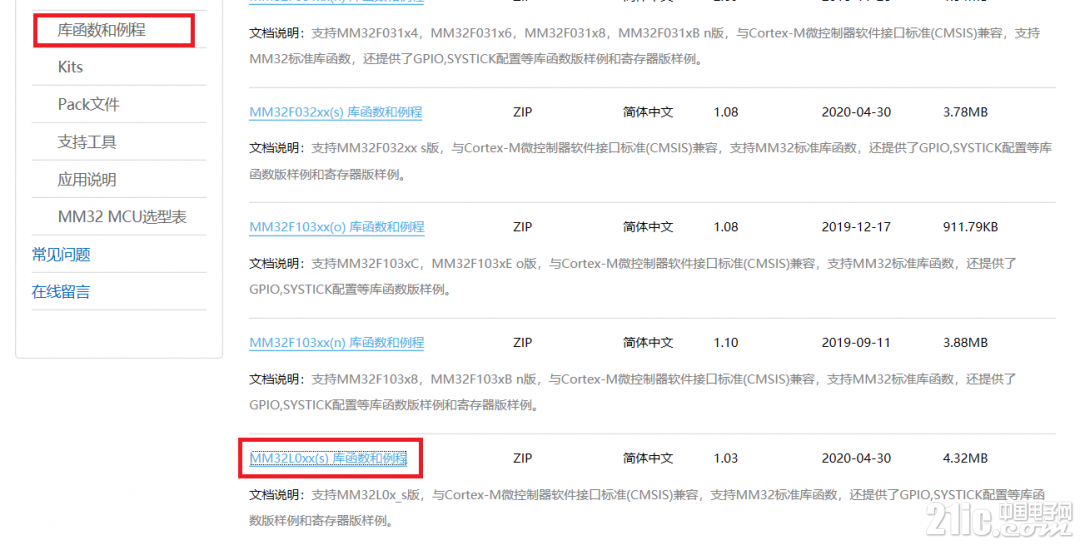Click date 2020-04-30 in MM32L0xx(s) row
The image size is (1080, 545).
click(x=856, y=458)
